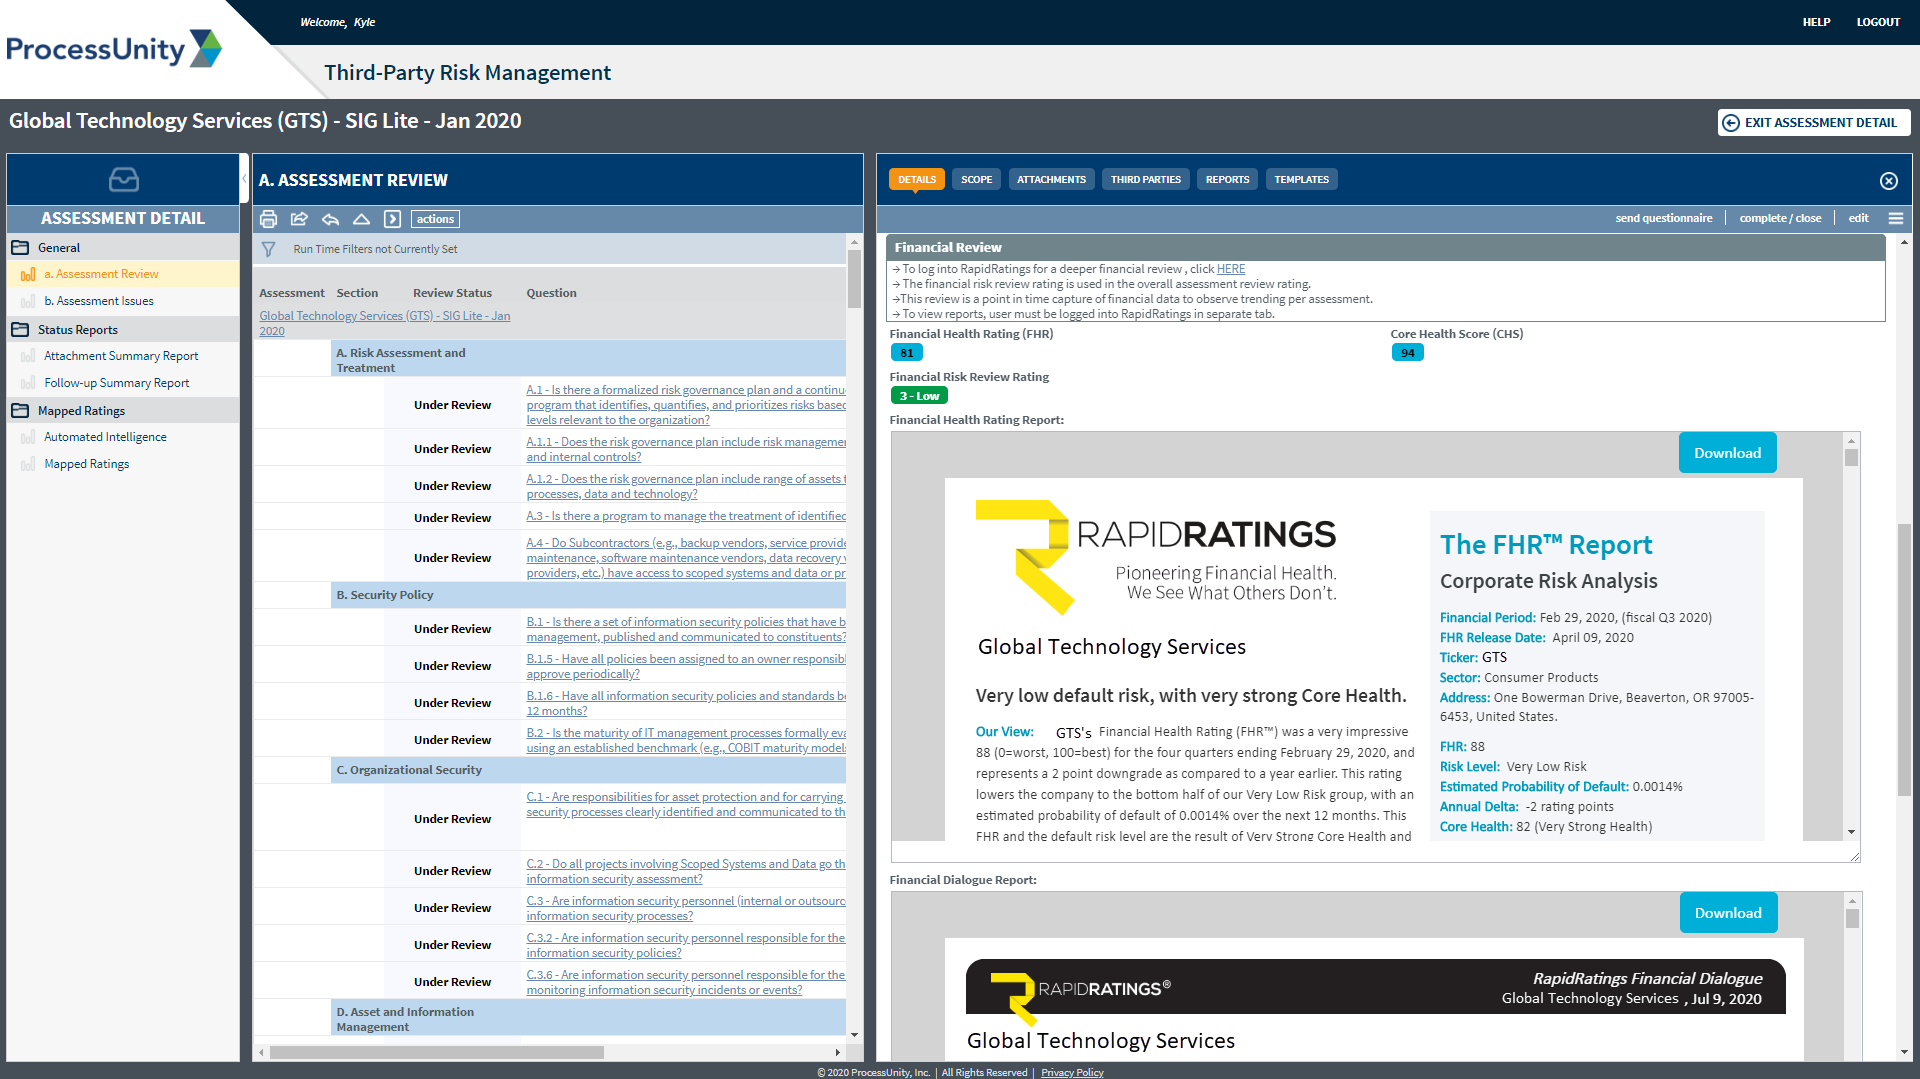Open question C.3.6 link
The image size is (1920, 1079).
point(686,982)
